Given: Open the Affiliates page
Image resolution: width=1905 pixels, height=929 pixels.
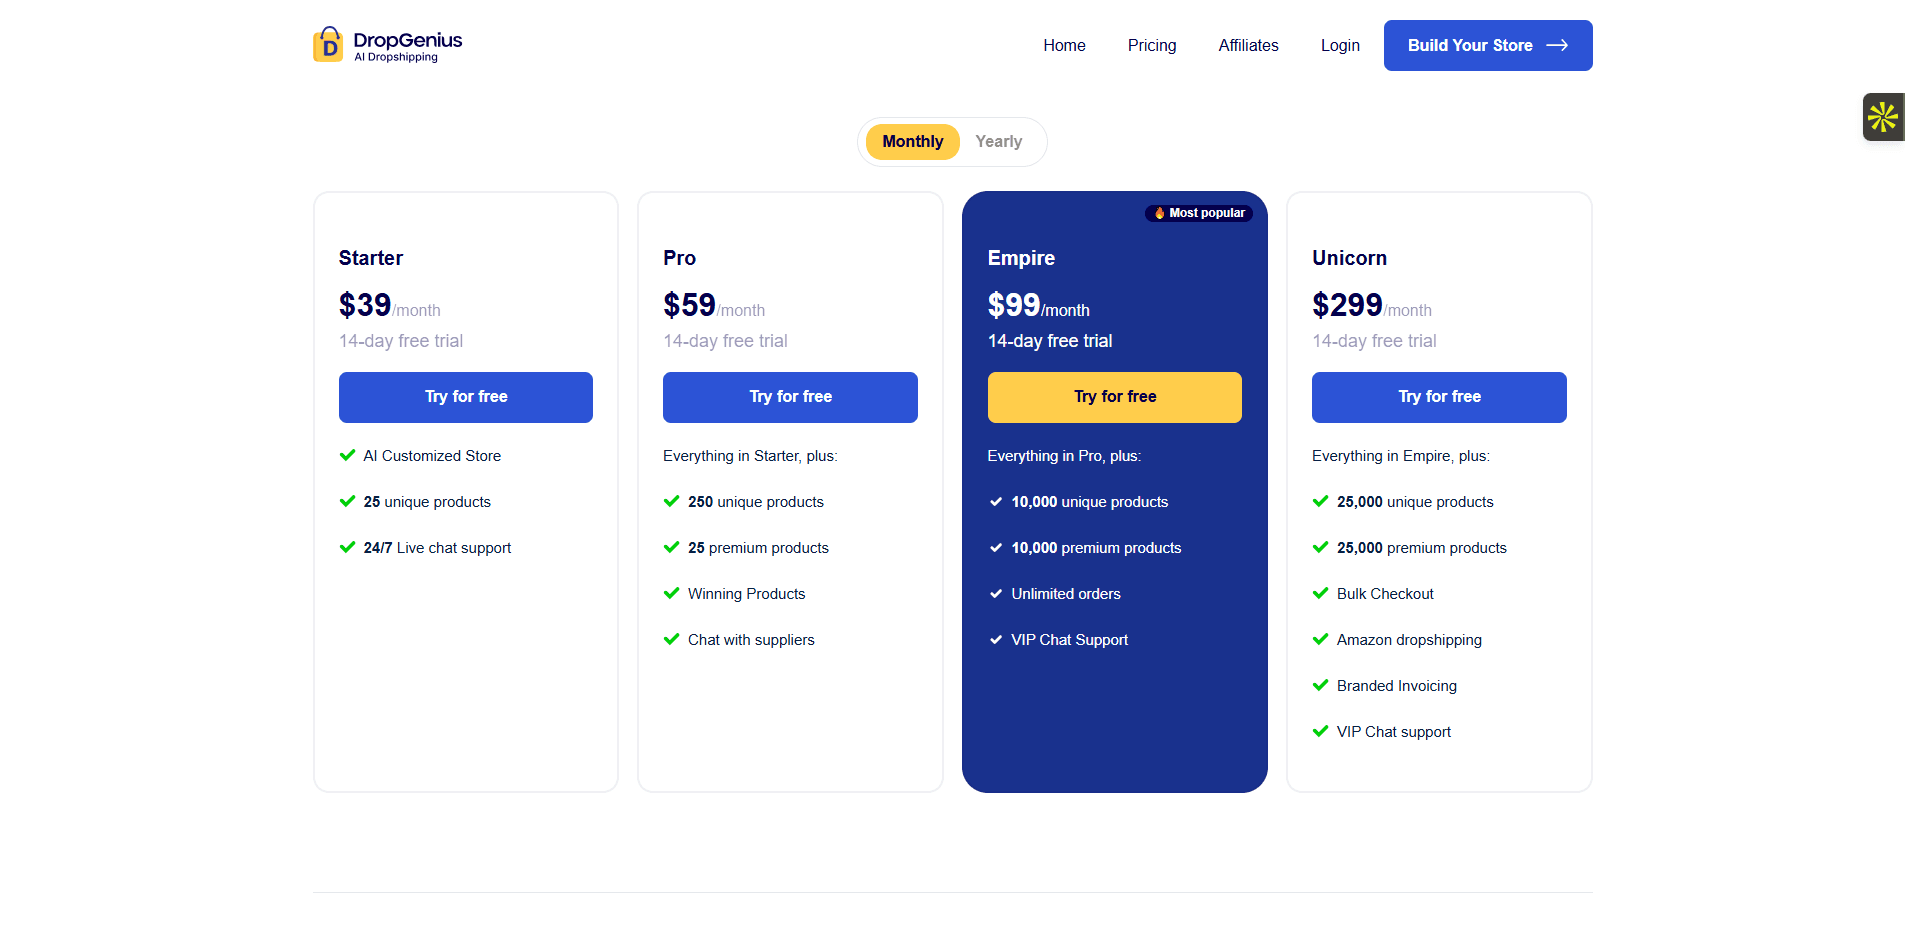Looking at the screenshot, I should (1247, 45).
